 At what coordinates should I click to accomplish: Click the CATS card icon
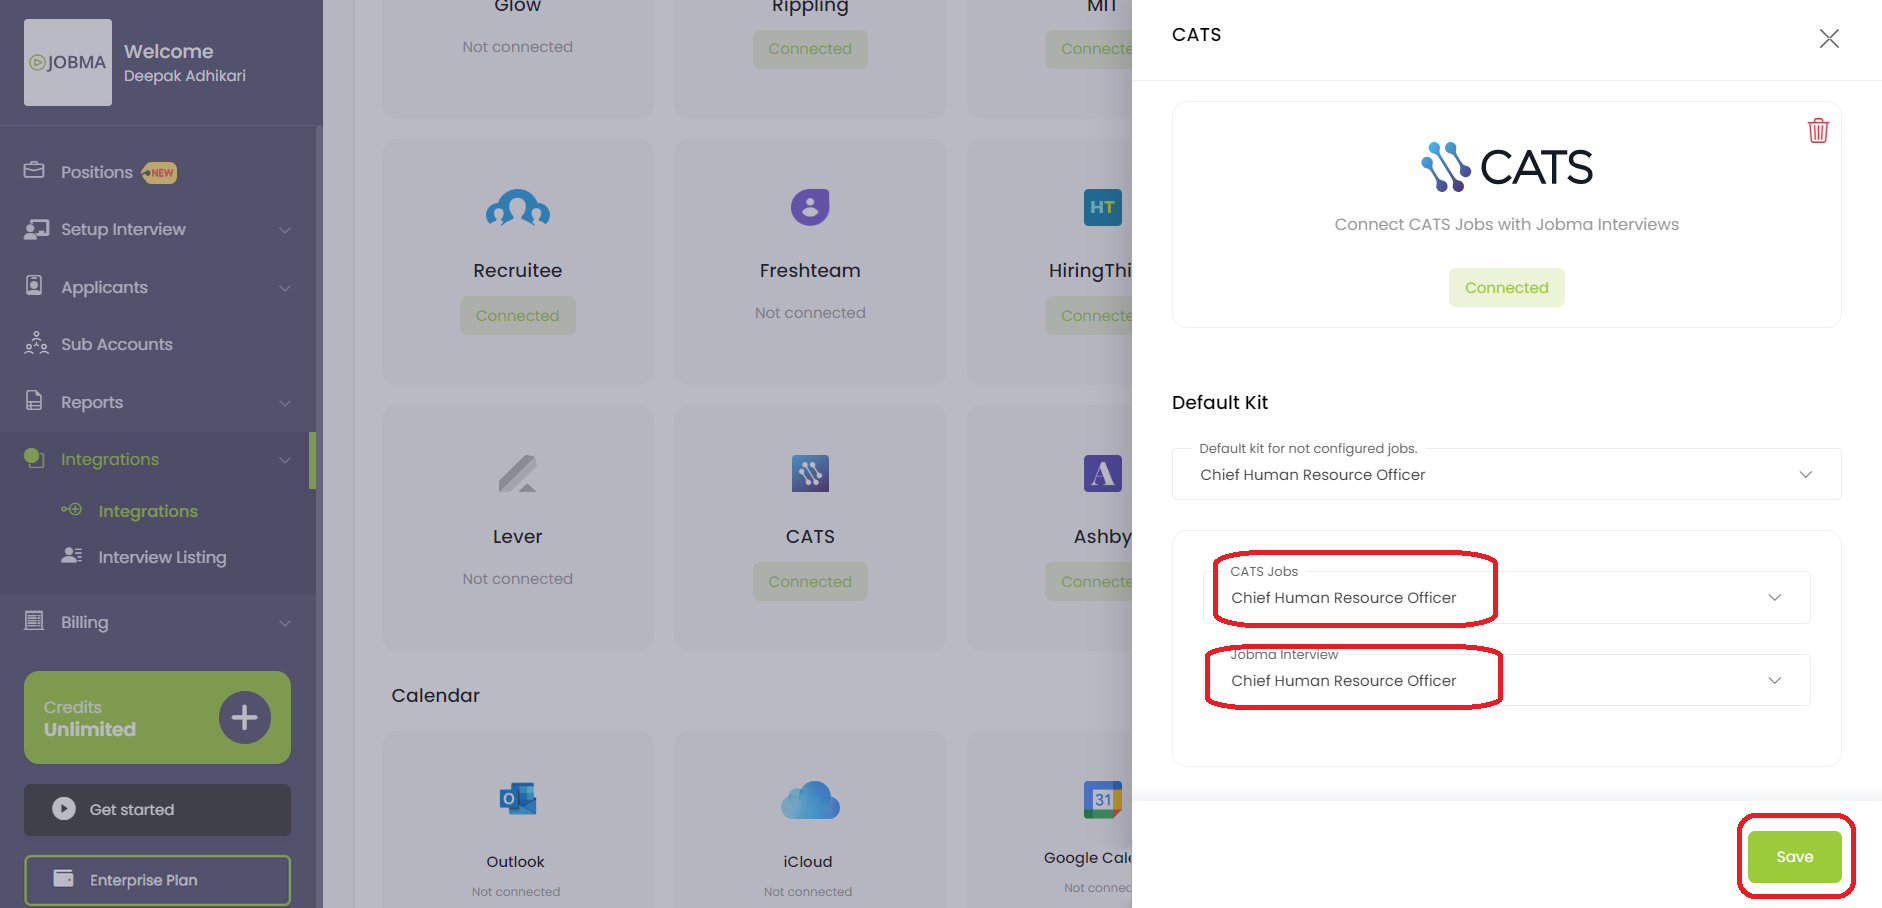(810, 473)
